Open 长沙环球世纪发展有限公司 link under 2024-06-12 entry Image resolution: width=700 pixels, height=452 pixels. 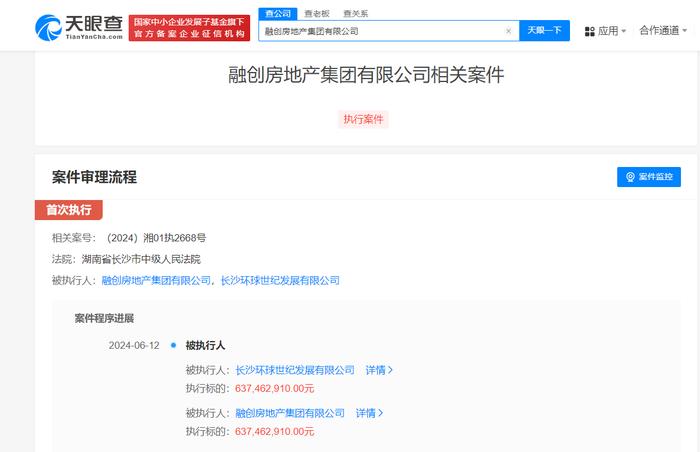(295, 370)
